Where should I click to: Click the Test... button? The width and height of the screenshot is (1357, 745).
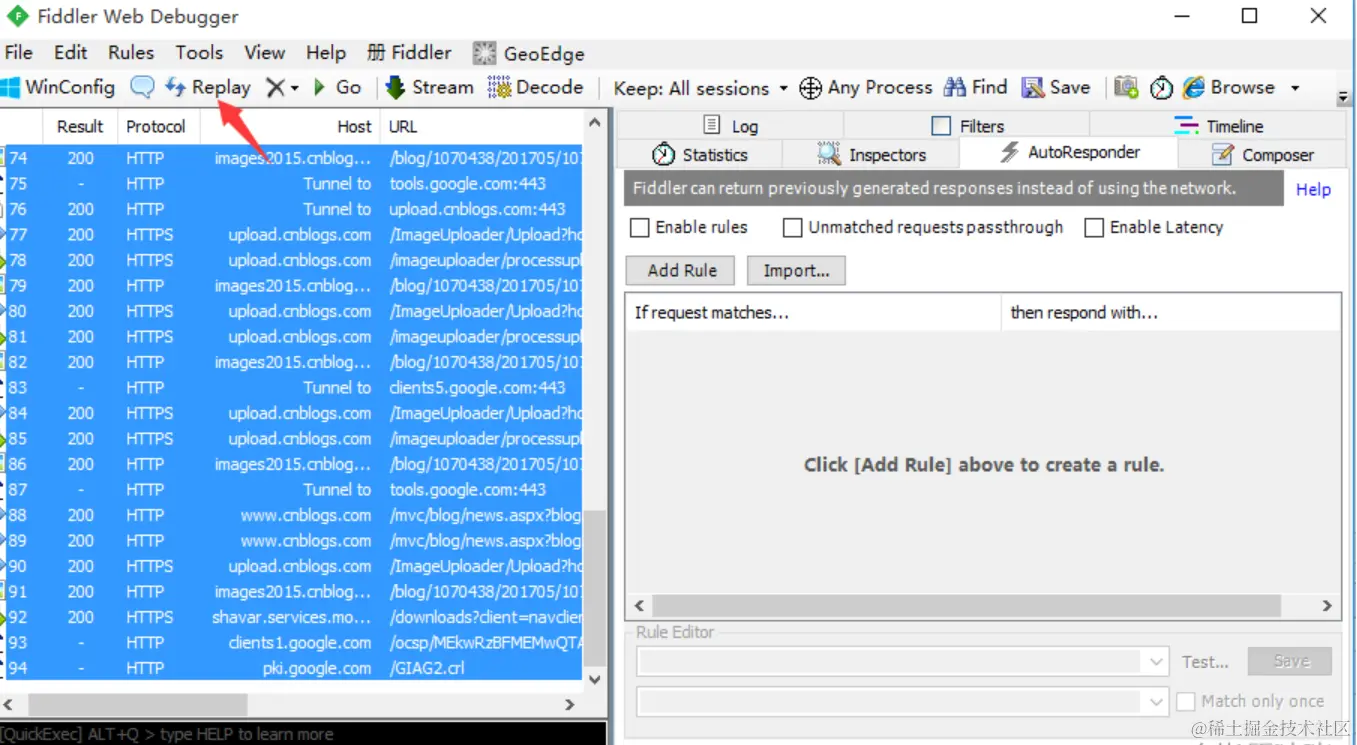pos(1206,662)
